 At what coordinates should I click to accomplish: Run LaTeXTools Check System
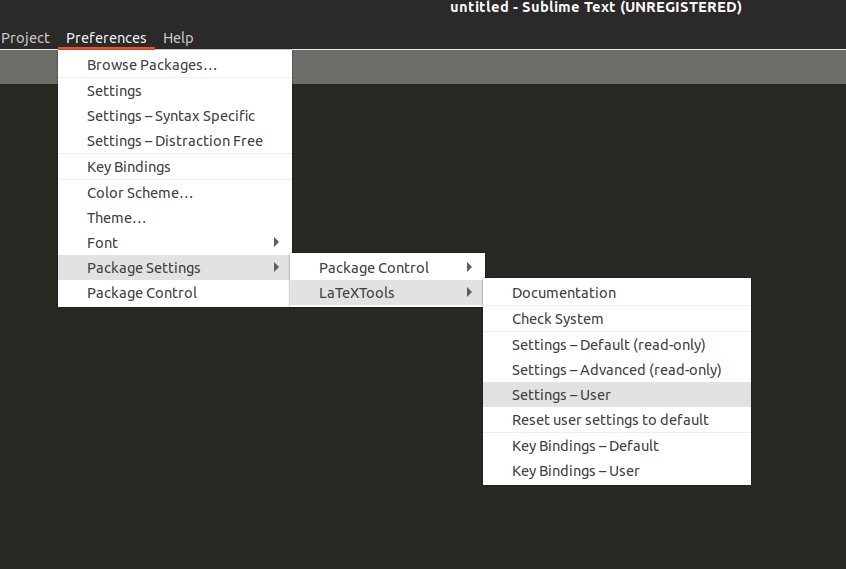pos(617,319)
